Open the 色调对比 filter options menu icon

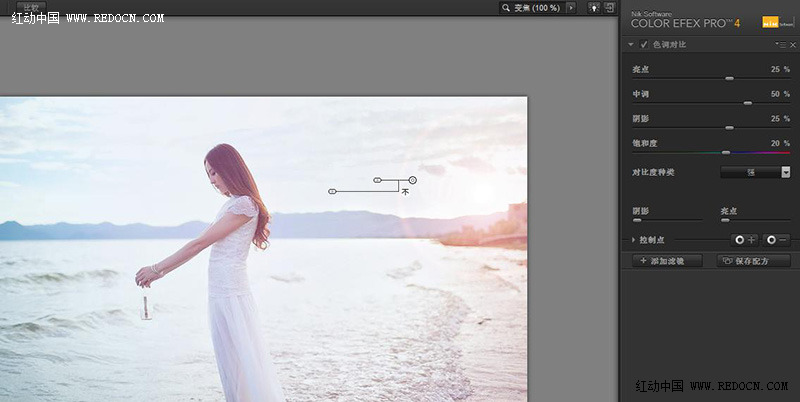click(781, 45)
